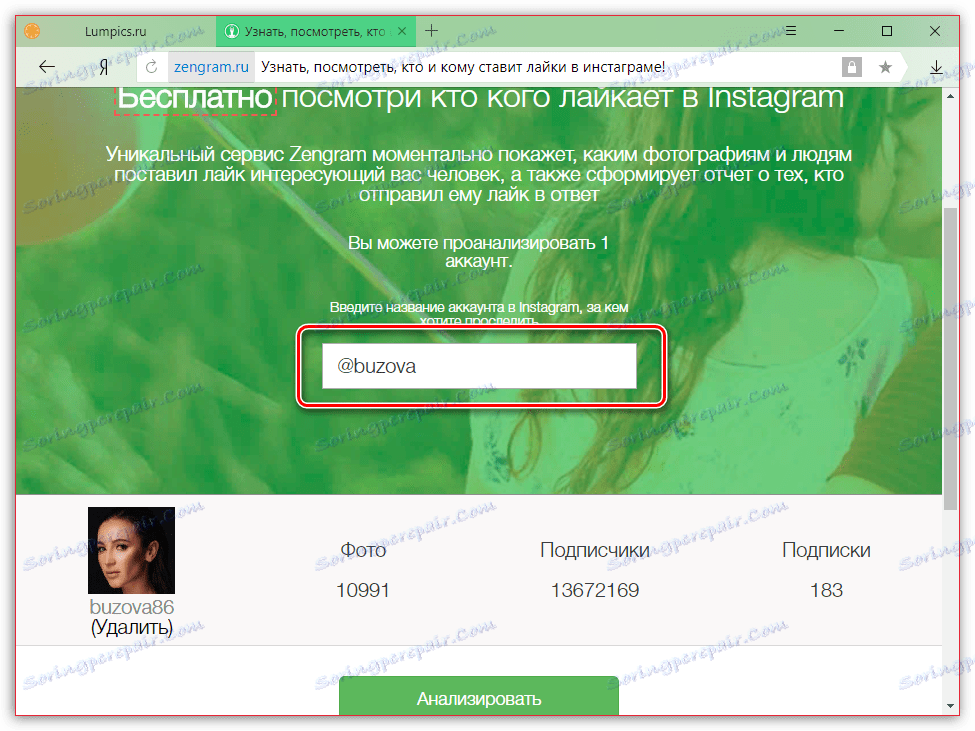Viewport: 975px width, 731px height.
Task: Open downloads with the arrow icon
Action: [x=936, y=67]
